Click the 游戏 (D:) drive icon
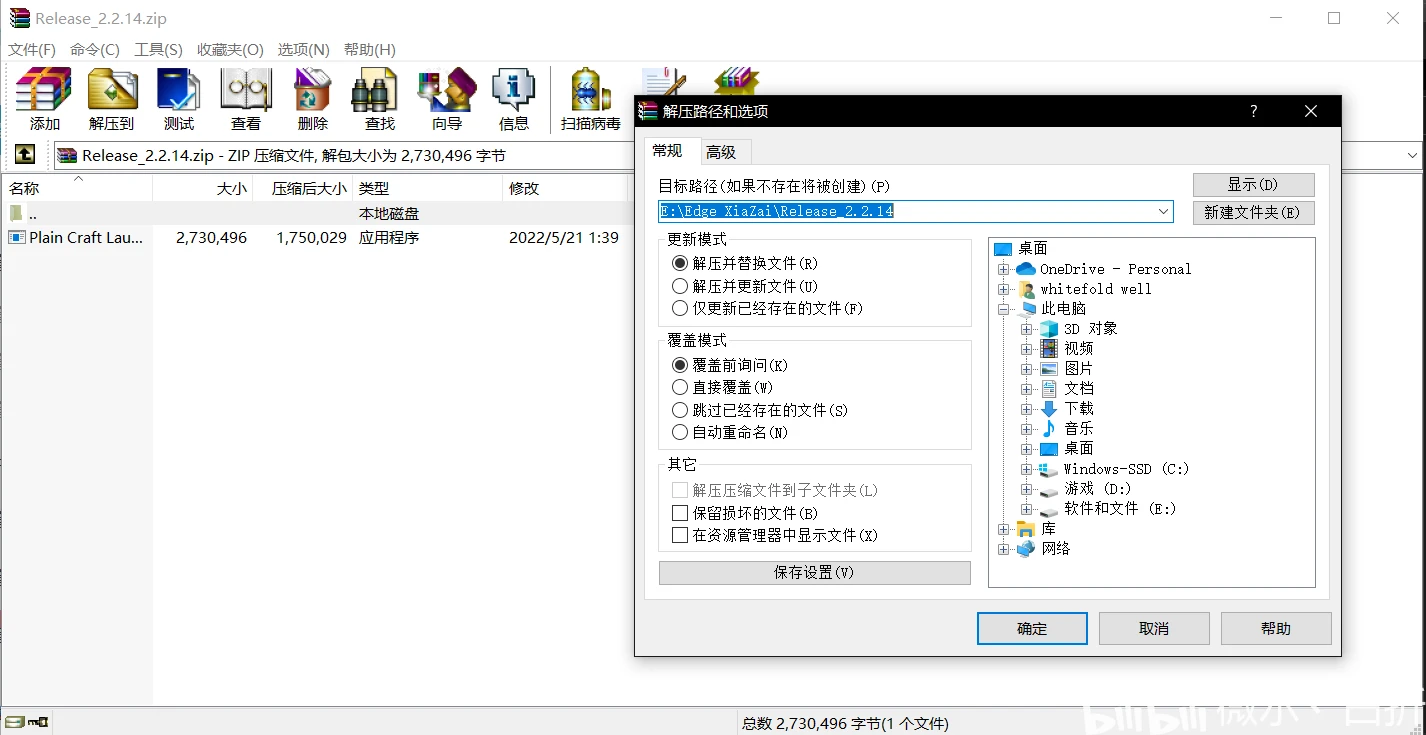Screen dimensions: 1426x735 (x=1049, y=490)
